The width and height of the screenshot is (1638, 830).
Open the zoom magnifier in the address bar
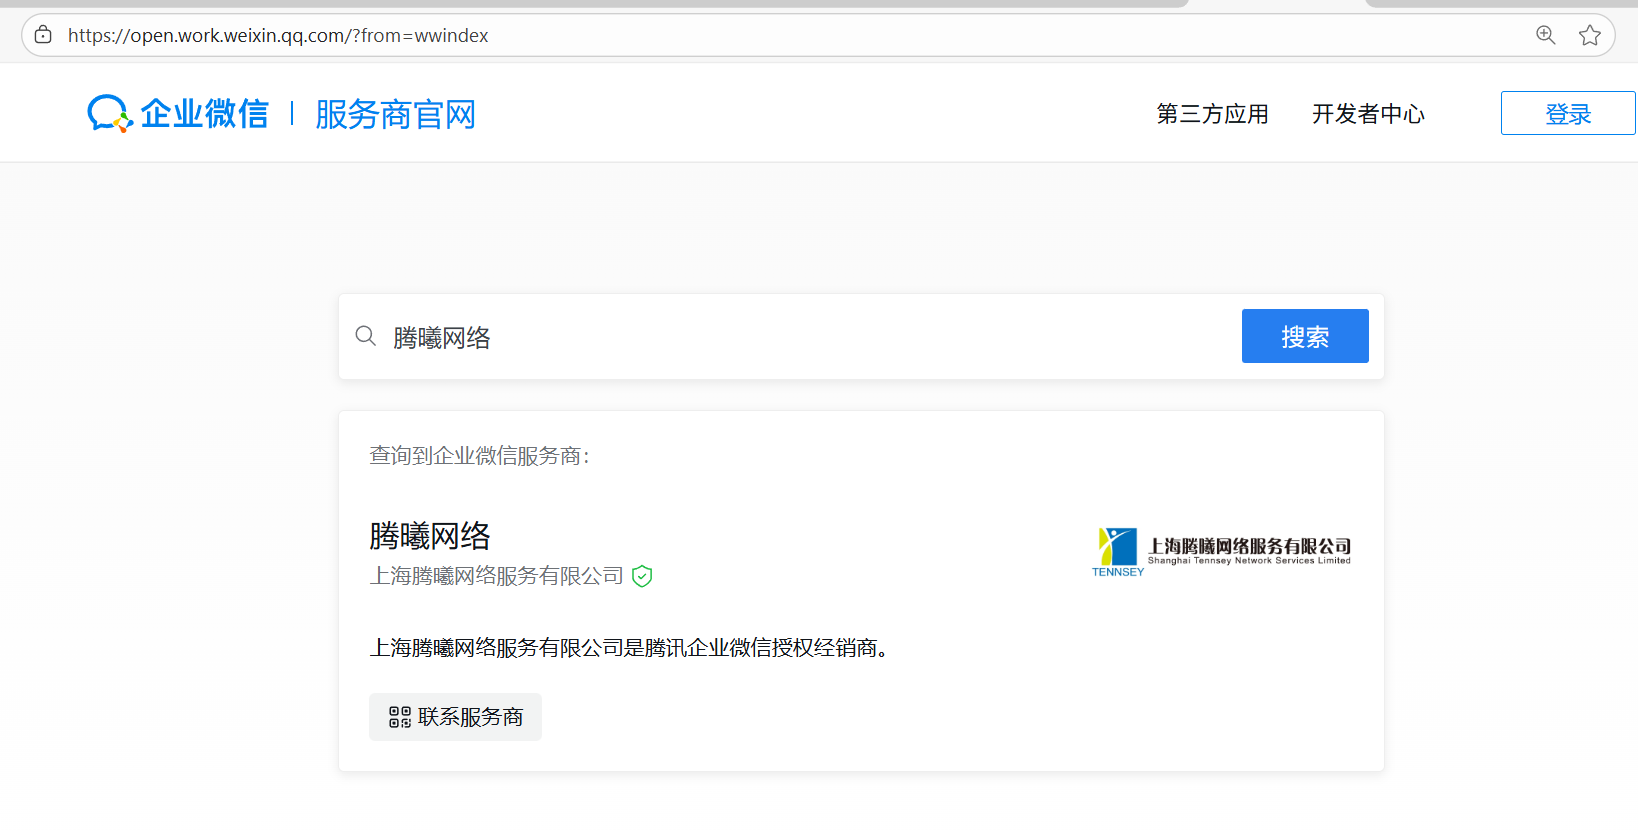click(x=1545, y=35)
